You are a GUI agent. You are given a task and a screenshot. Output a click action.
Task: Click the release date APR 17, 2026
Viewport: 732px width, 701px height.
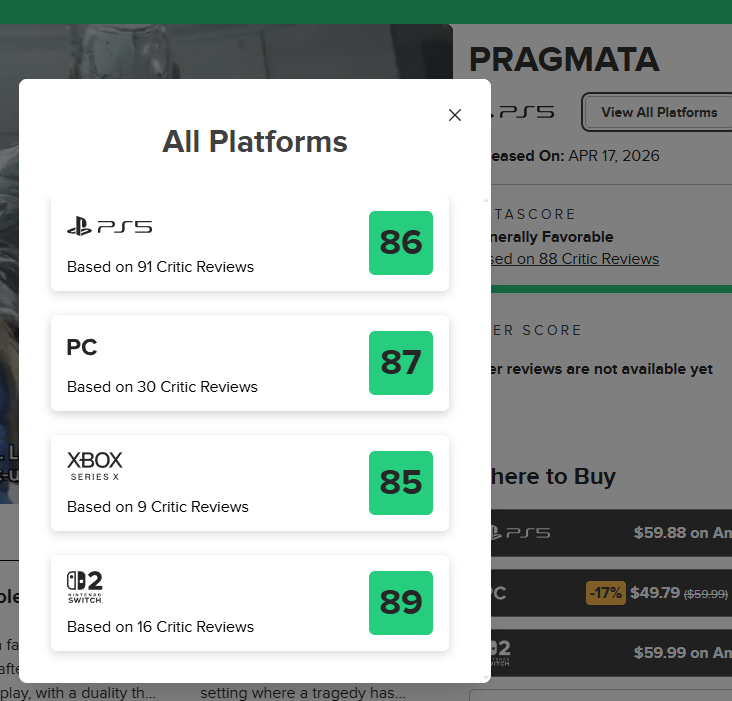tap(613, 155)
